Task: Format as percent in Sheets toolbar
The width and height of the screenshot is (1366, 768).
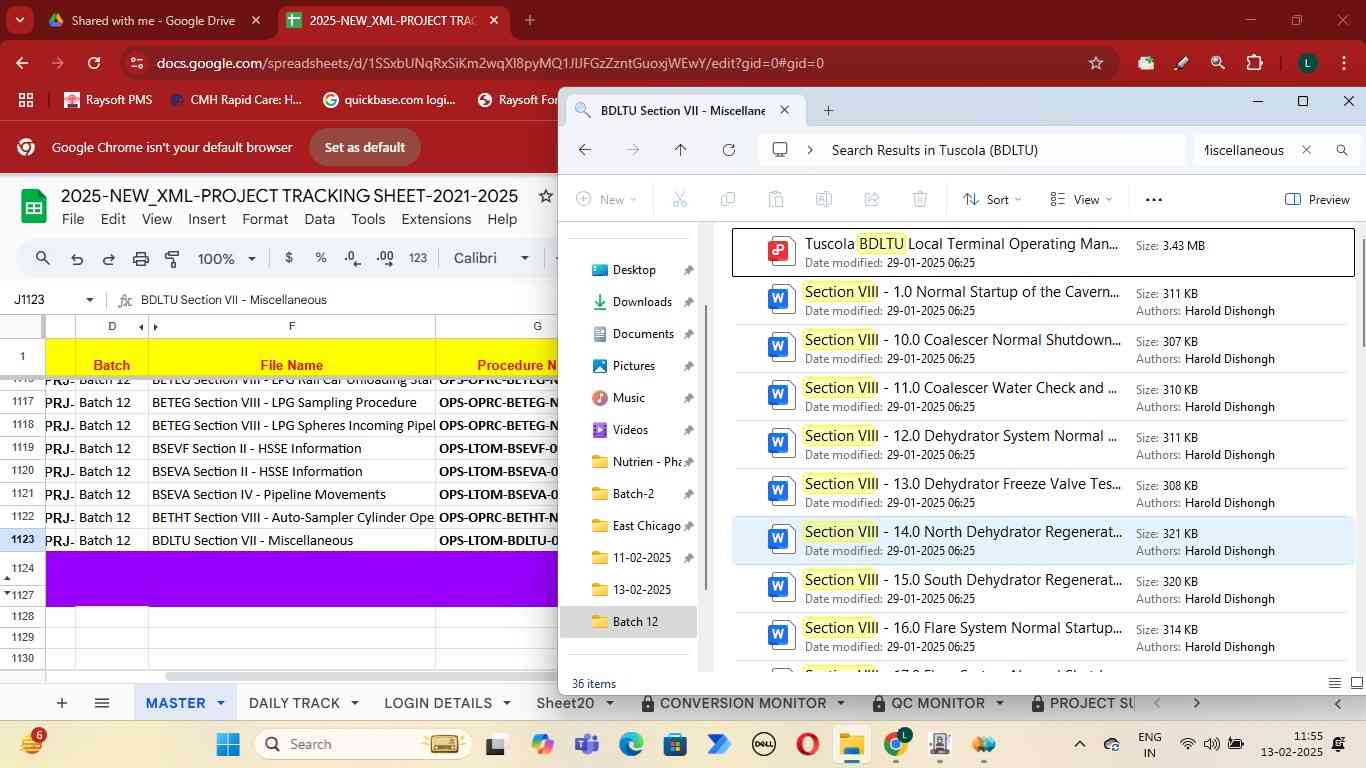Action: click(321, 258)
